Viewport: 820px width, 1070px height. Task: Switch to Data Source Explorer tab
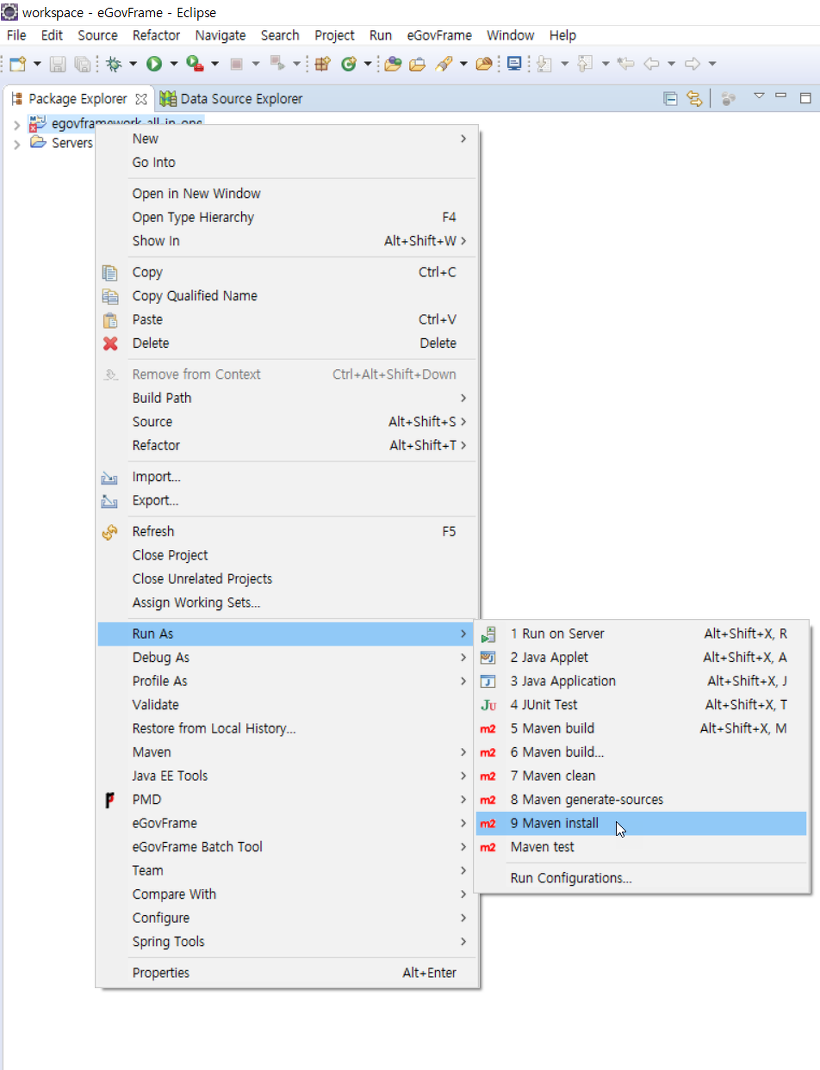(231, 99)
